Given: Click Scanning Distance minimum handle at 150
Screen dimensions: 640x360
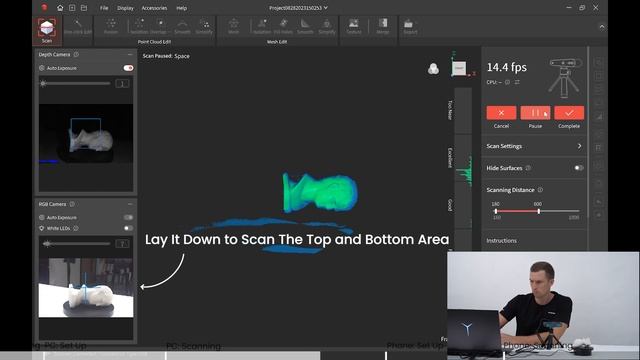Looking at the screenshot, I should coord(496,211).
